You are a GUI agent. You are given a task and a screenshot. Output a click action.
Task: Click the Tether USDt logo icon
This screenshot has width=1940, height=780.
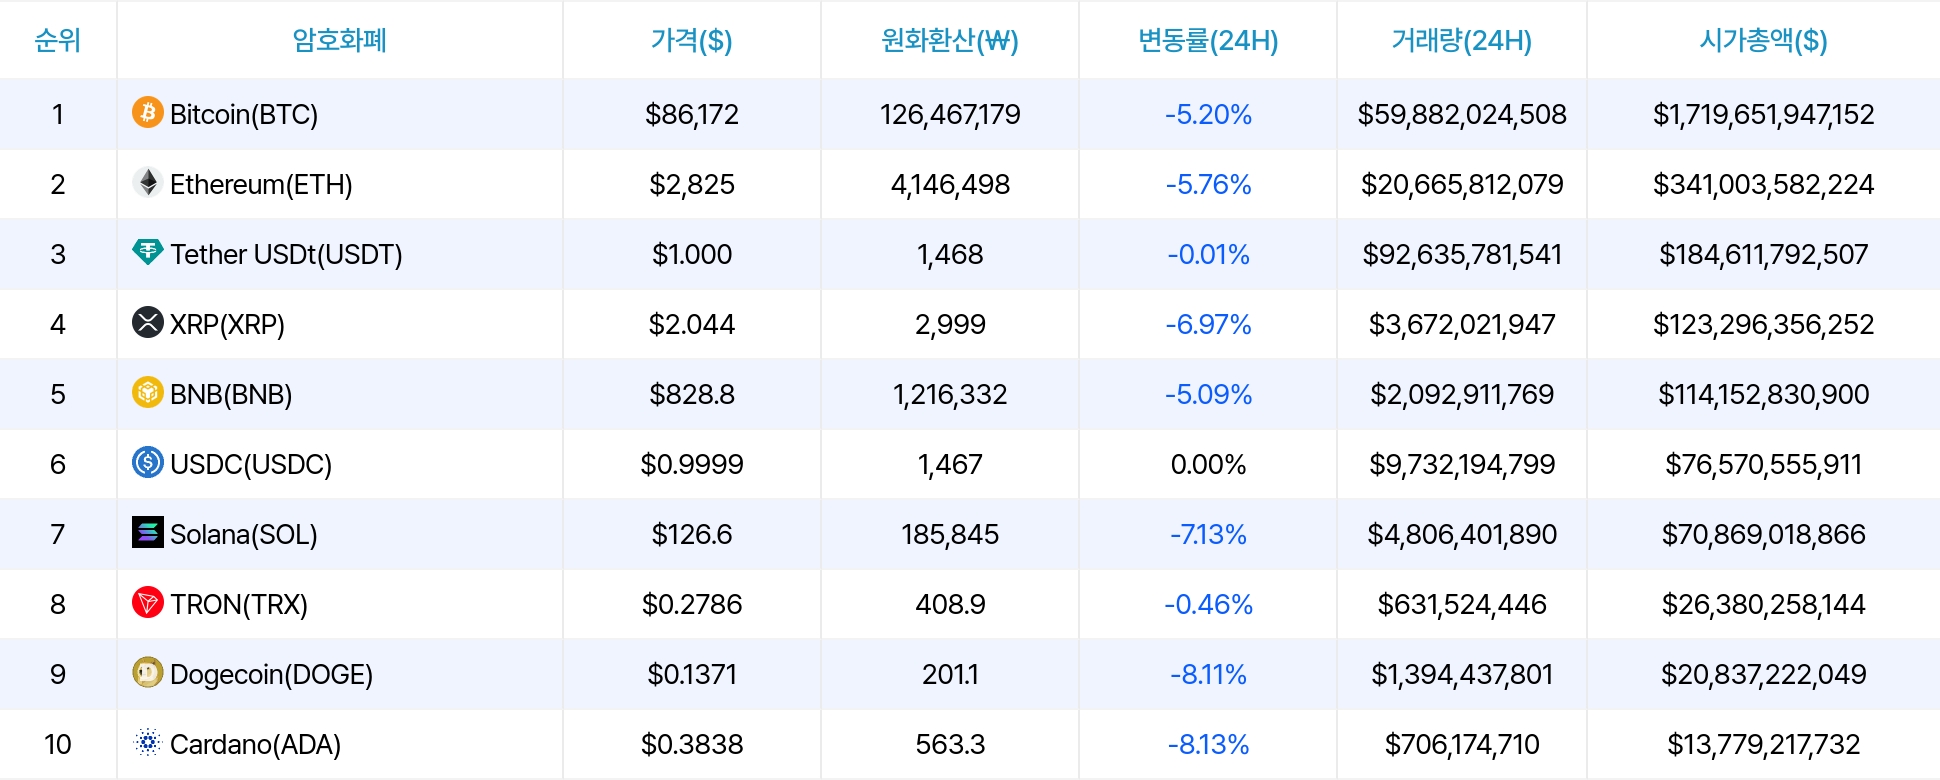(x=148, y=252)
